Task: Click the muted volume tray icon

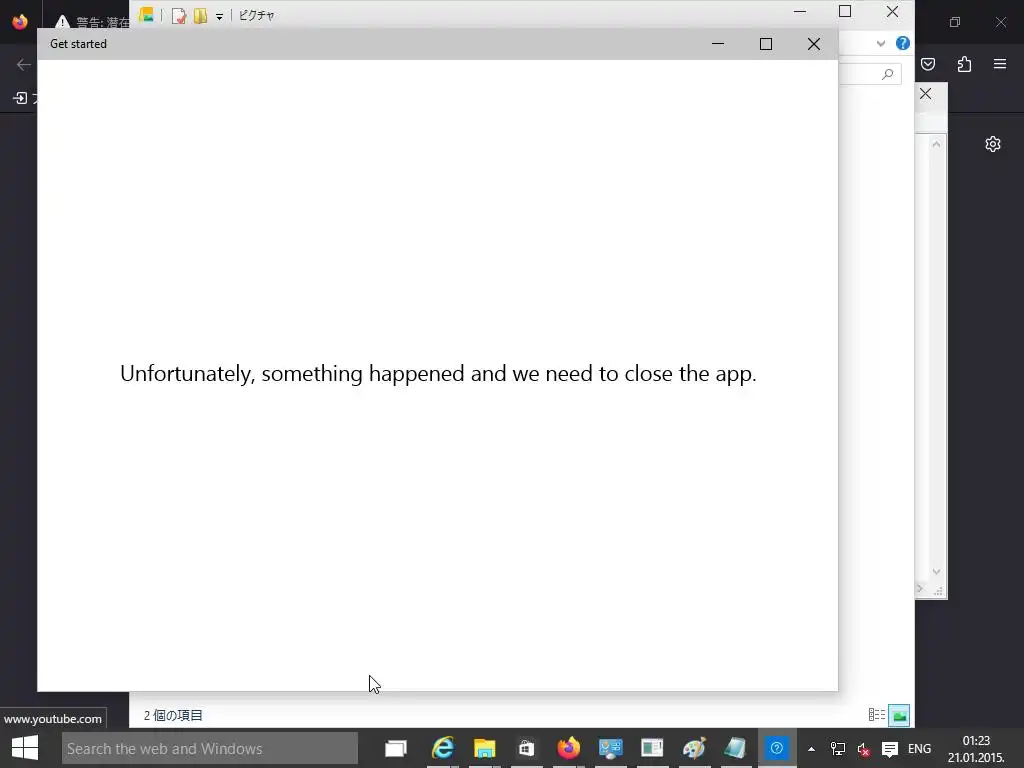Action: [x=863, y=749]
